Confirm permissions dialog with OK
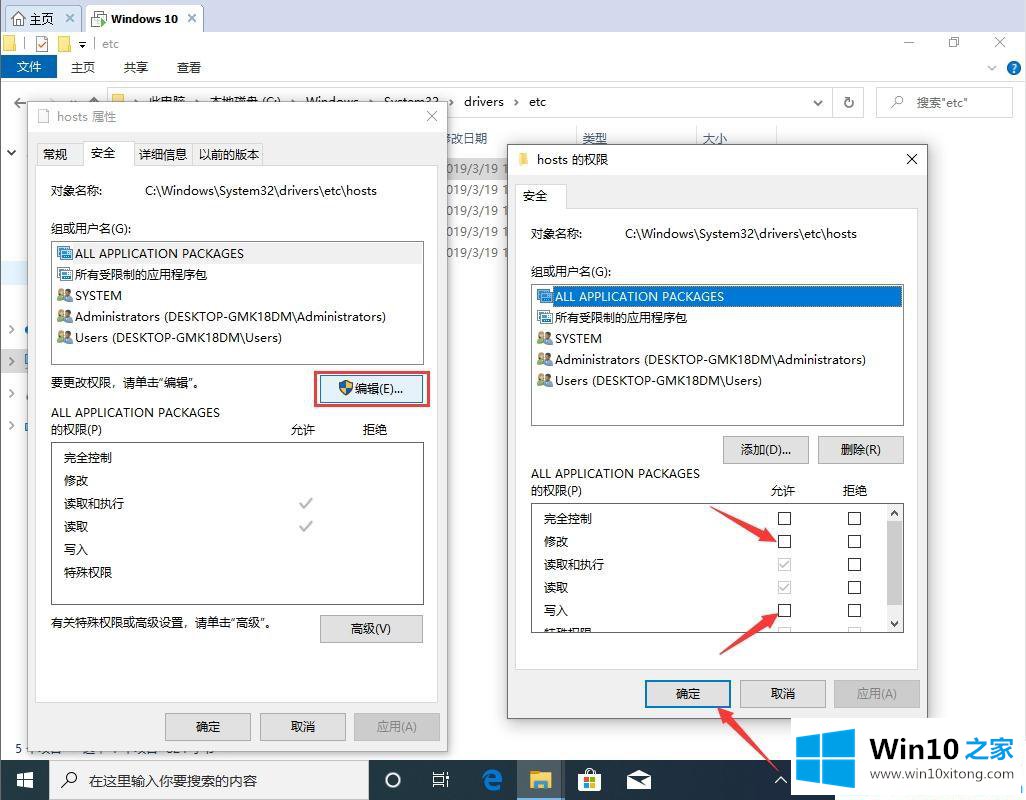The height and width of the screenshot is (800, 1026). coord(688,694)
